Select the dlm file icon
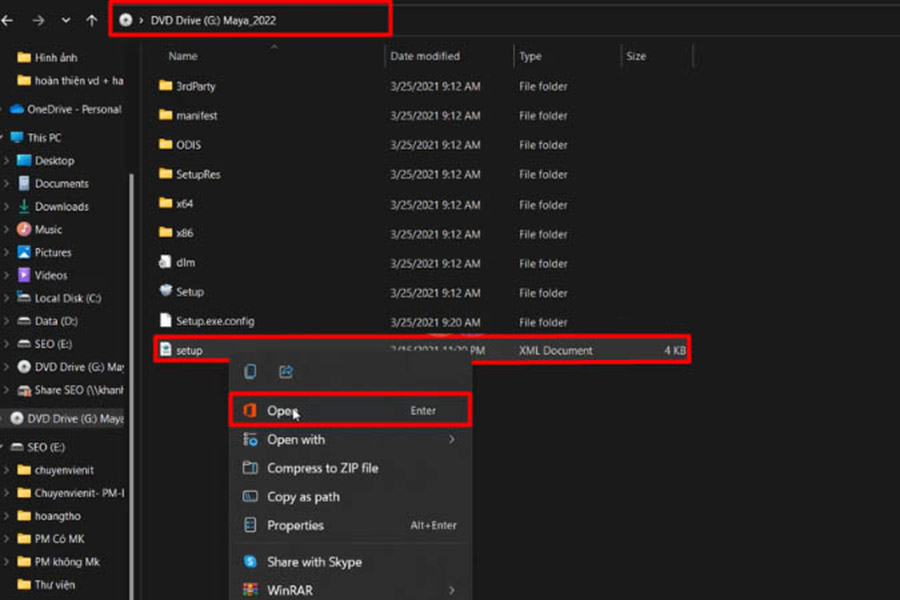900x600 pixels. point(165,262)
